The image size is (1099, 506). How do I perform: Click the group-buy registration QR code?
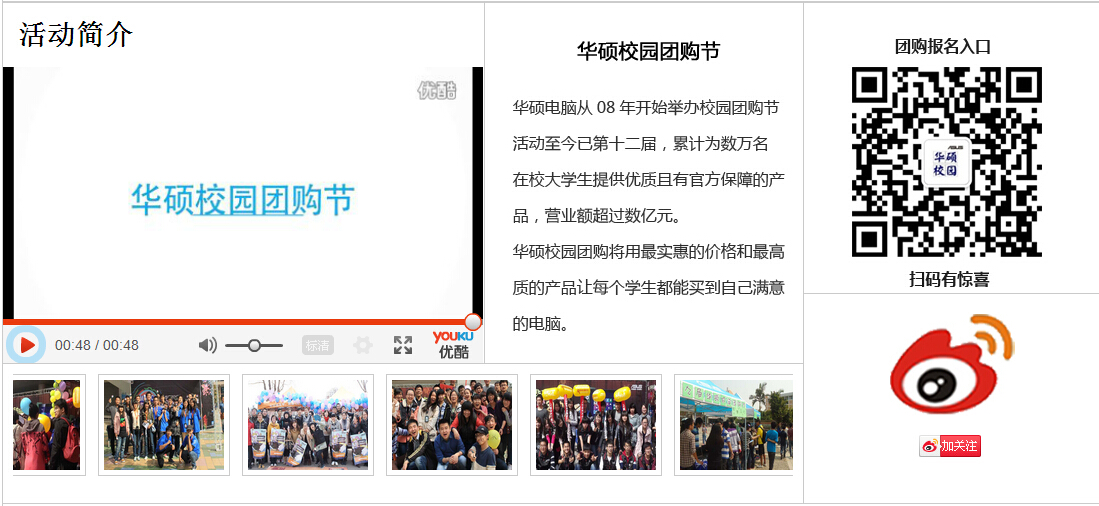pyautogui.click(x=947, y=162)
